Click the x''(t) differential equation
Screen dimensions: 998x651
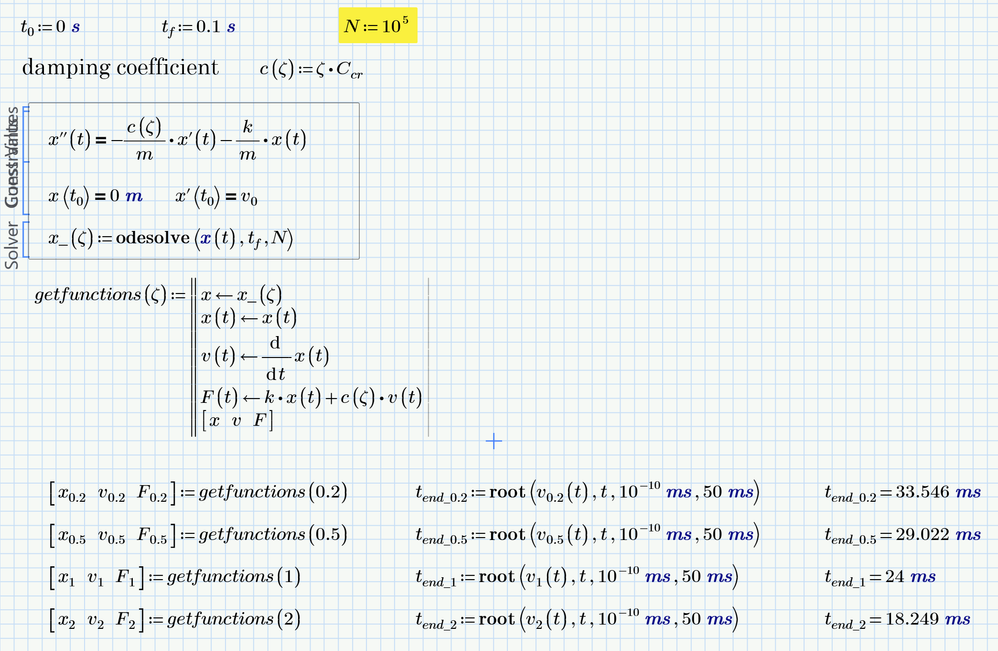[x=177, y=141]
